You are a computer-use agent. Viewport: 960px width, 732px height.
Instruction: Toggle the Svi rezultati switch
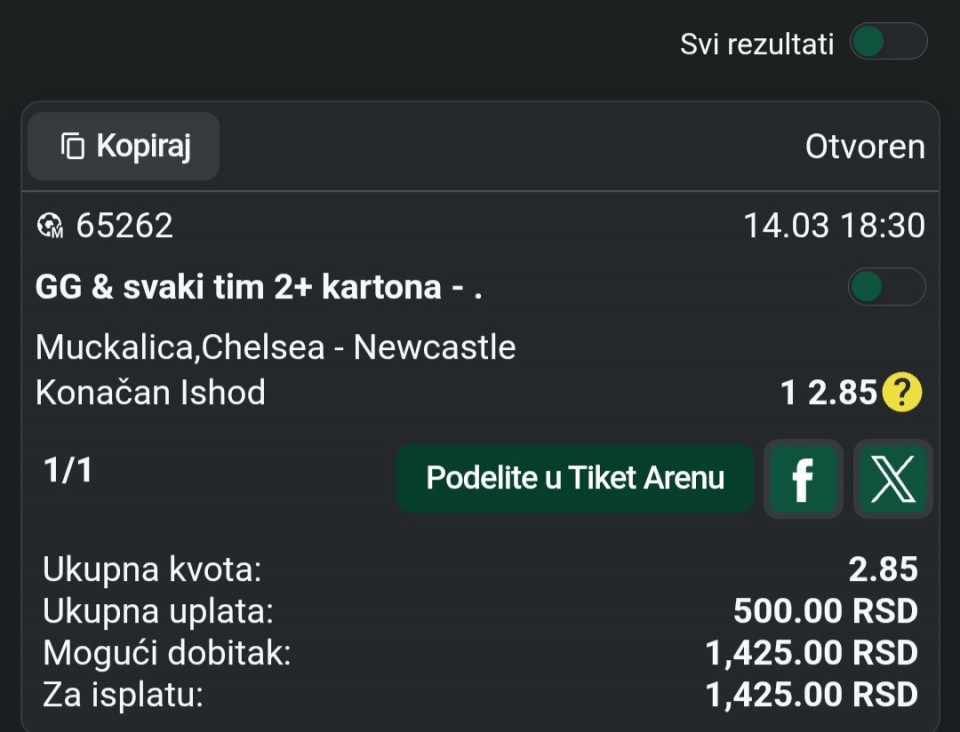coord(887,42)
